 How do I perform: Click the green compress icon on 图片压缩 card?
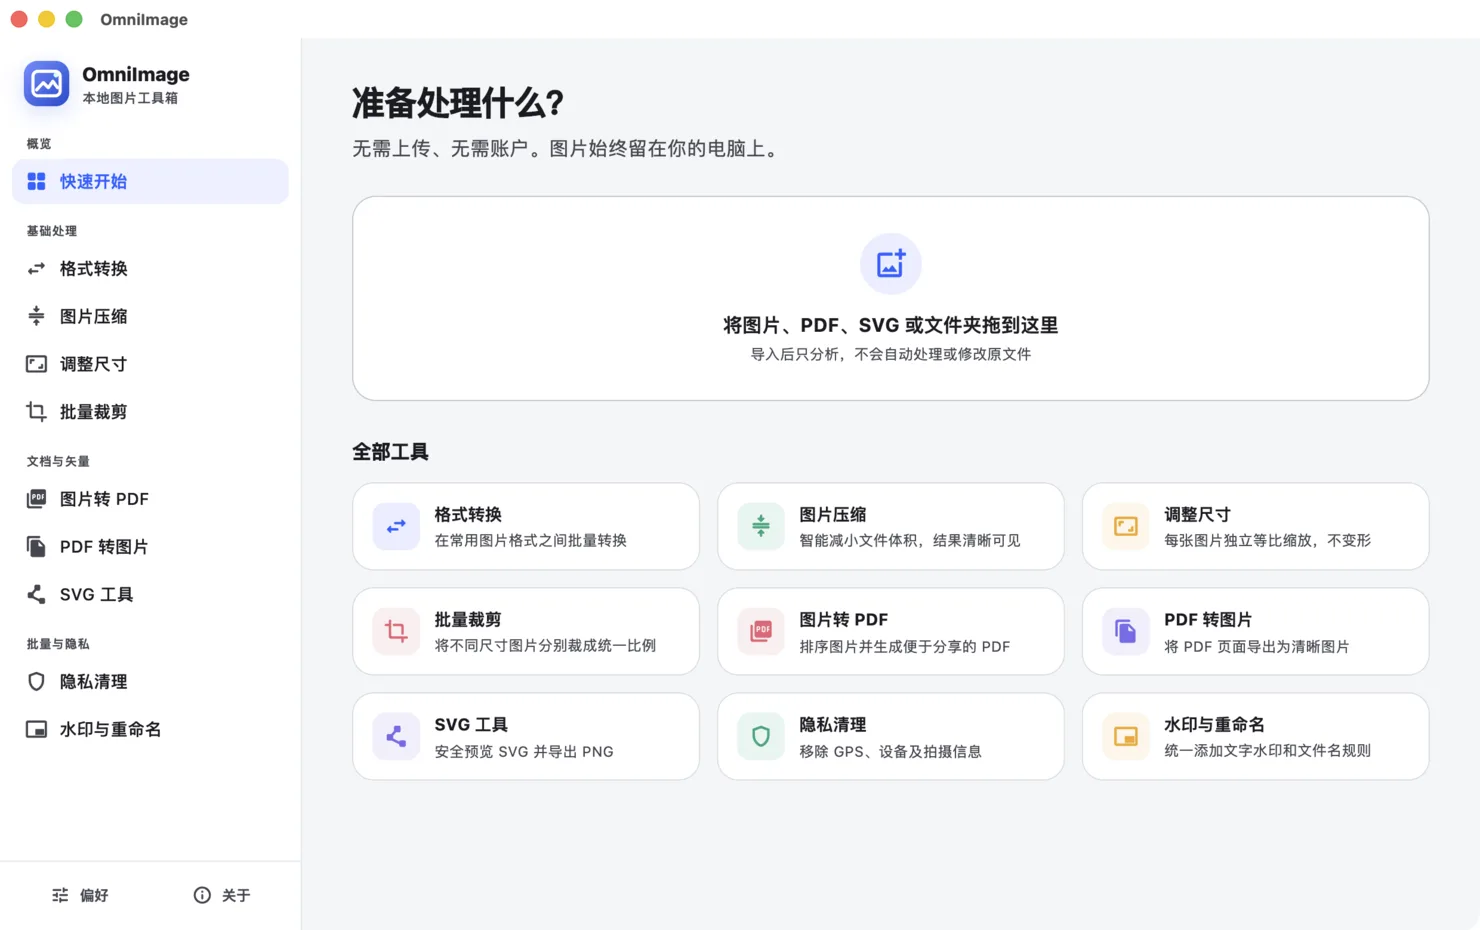(761, 526)
